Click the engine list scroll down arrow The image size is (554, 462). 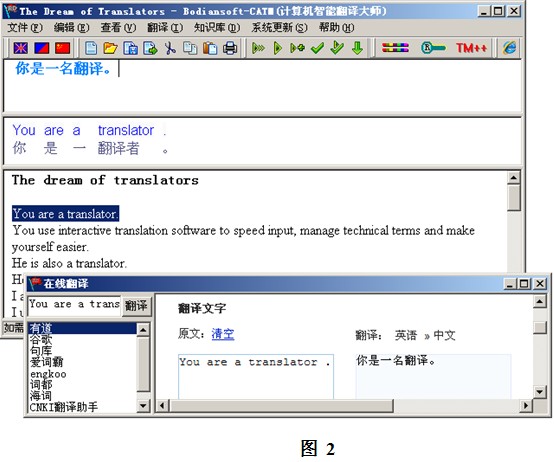[143, 406]
